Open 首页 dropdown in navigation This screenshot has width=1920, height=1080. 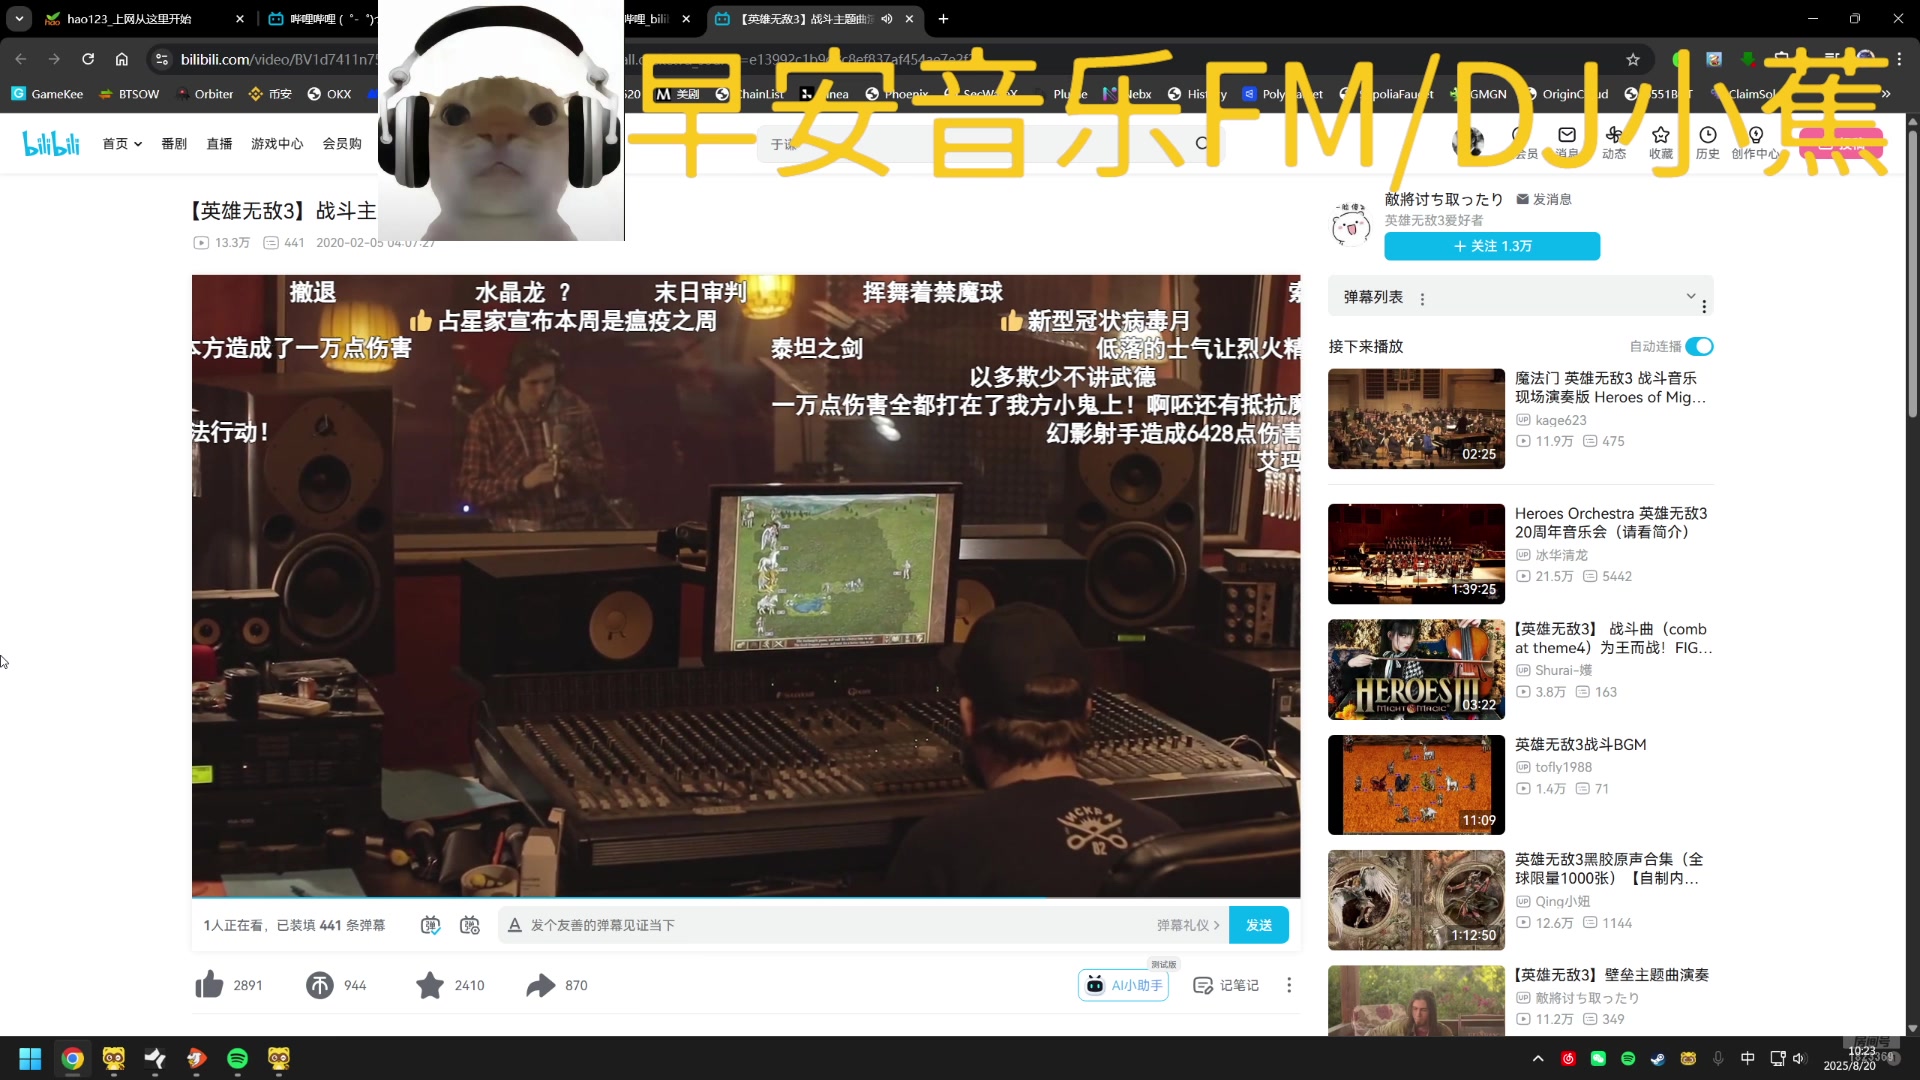122,144
